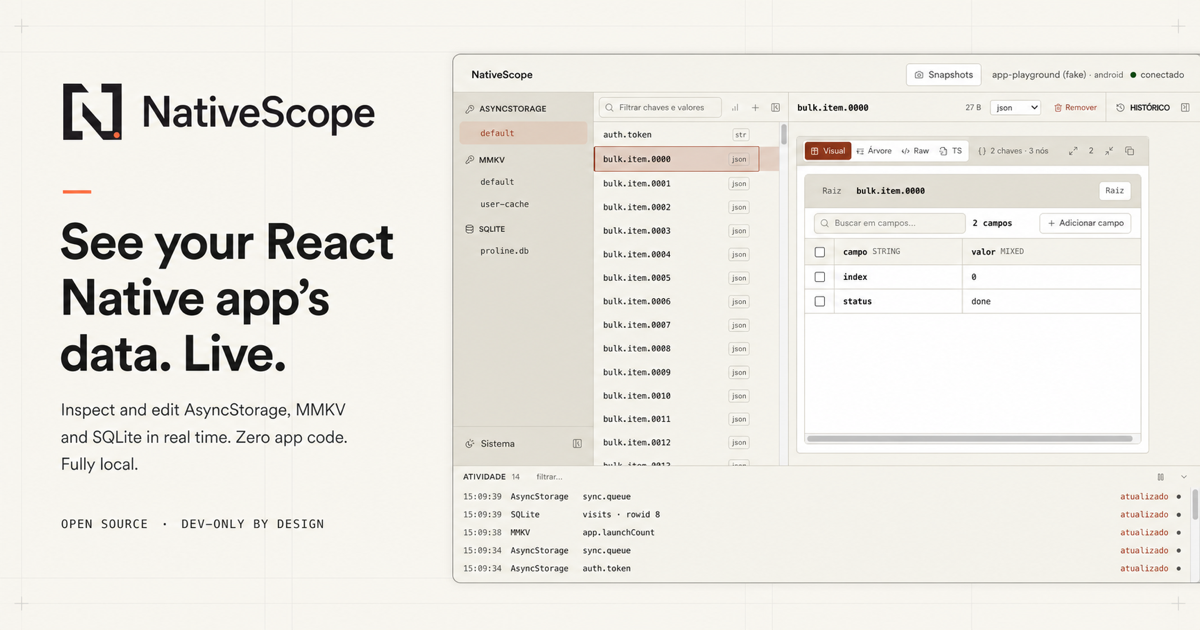Click the trash Remover button
This screenshot has height=630, width=1200.
(x=1076, y=108)
